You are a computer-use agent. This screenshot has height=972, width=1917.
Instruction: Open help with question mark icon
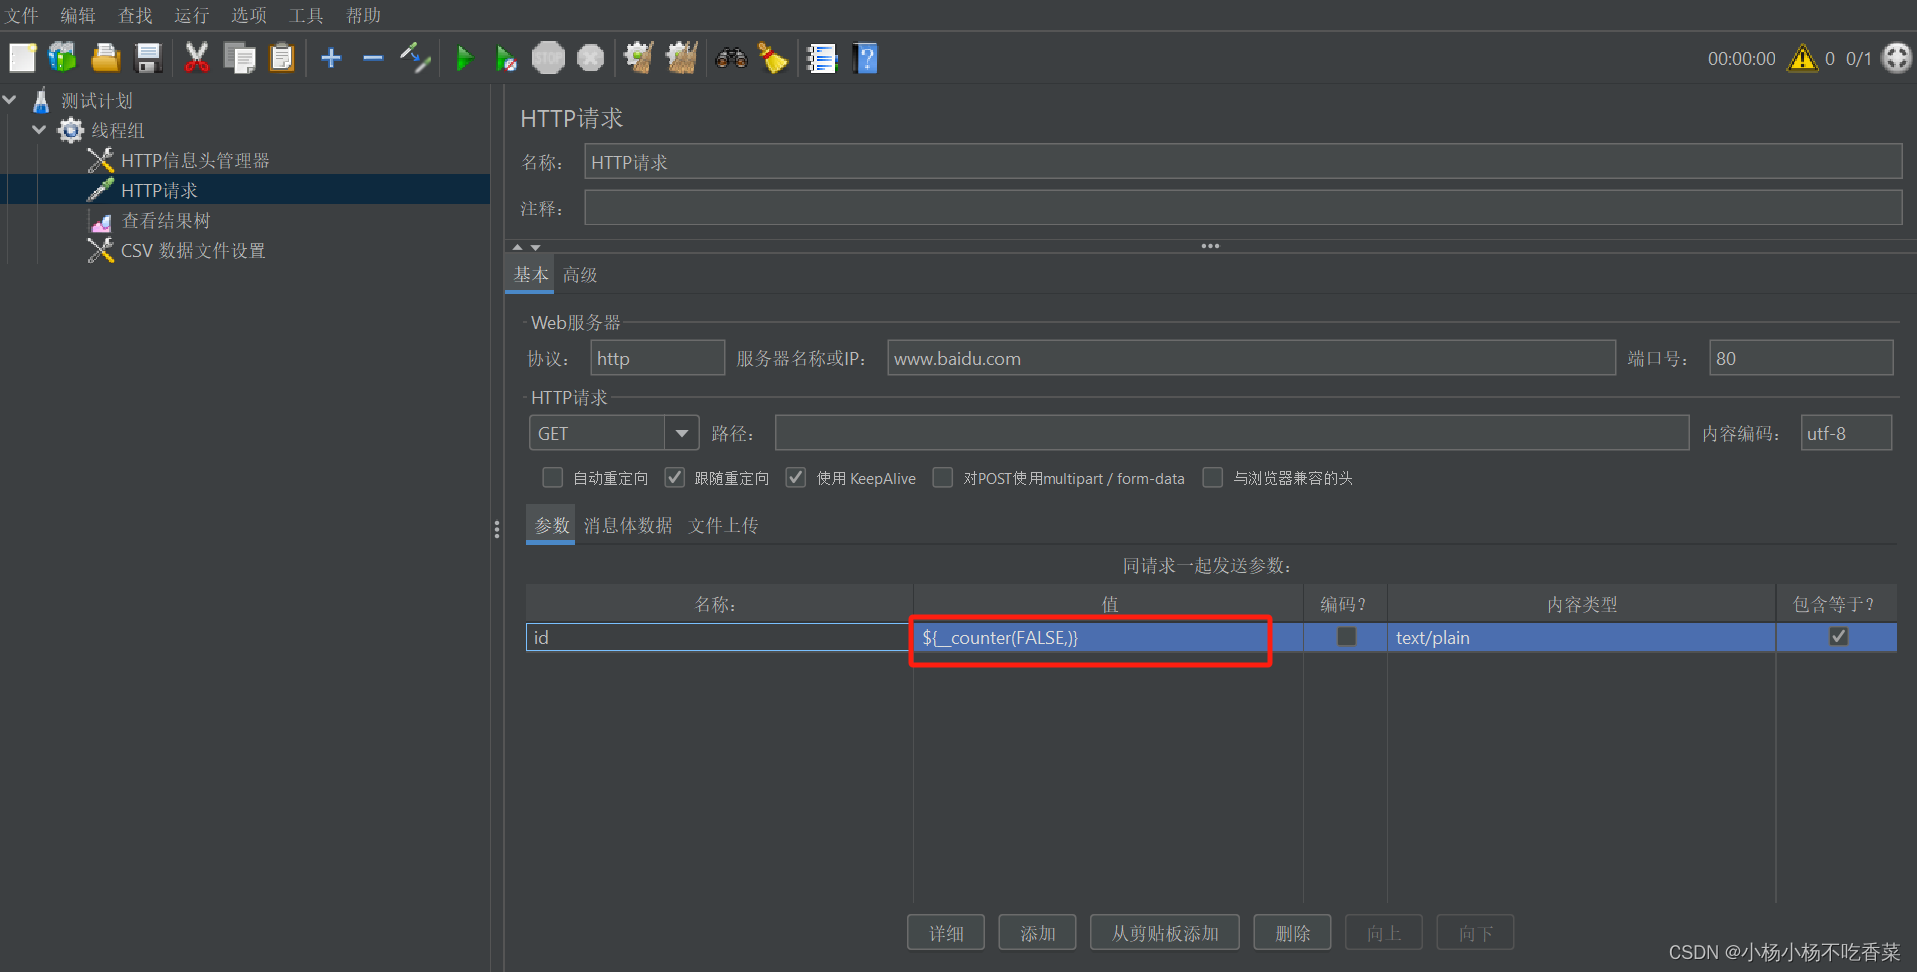866,58
